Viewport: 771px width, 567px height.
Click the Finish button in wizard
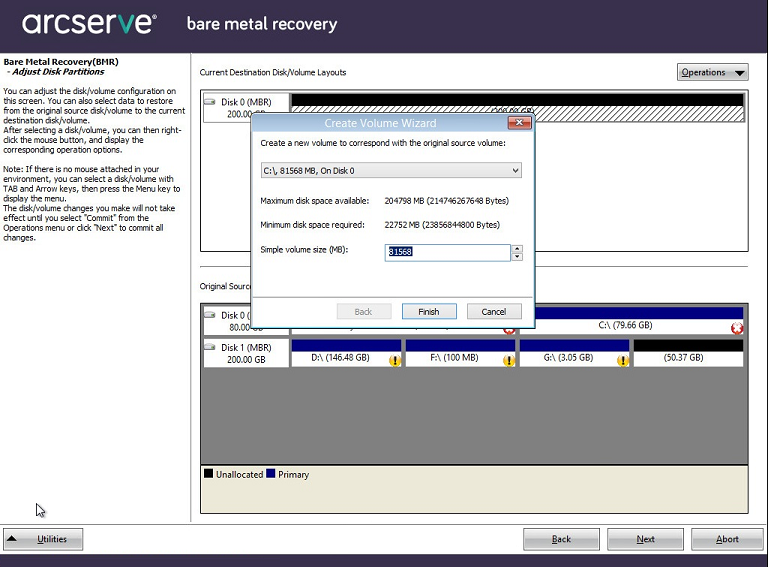[429, 312]
